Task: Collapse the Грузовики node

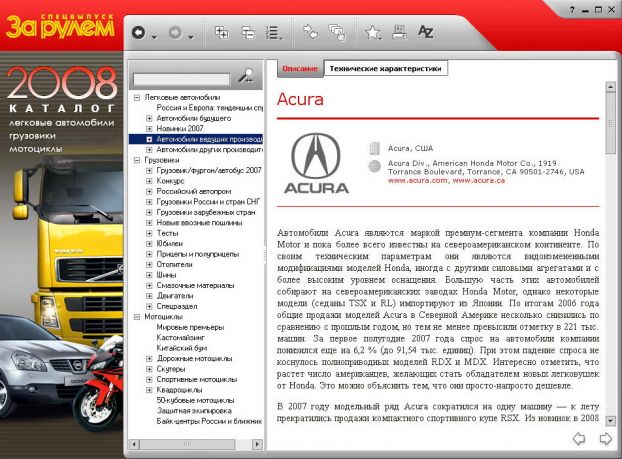Action: (137, 160)
